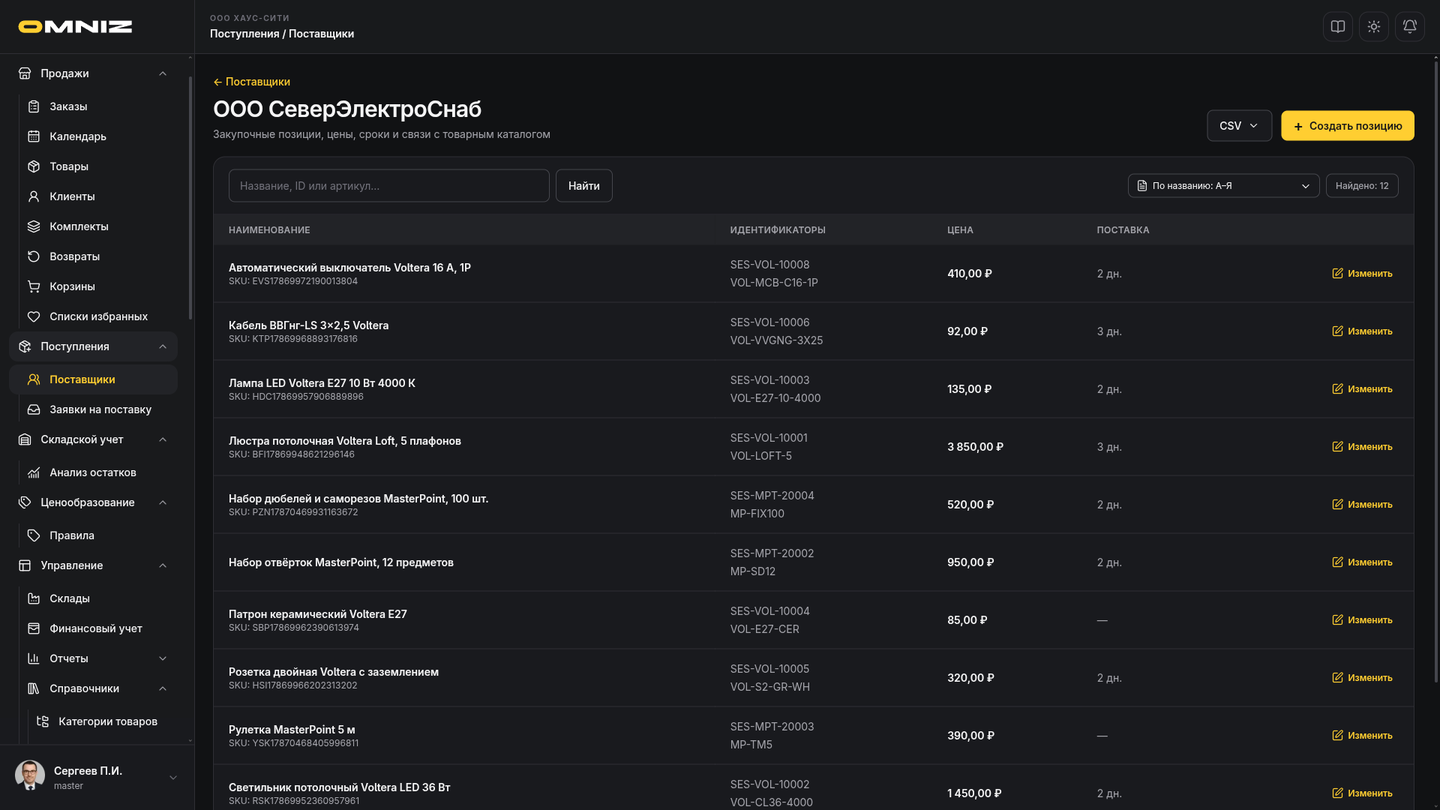1440x810 pixels.
Task: Click the Финансовый учет icon
Action: click(34, 628)
